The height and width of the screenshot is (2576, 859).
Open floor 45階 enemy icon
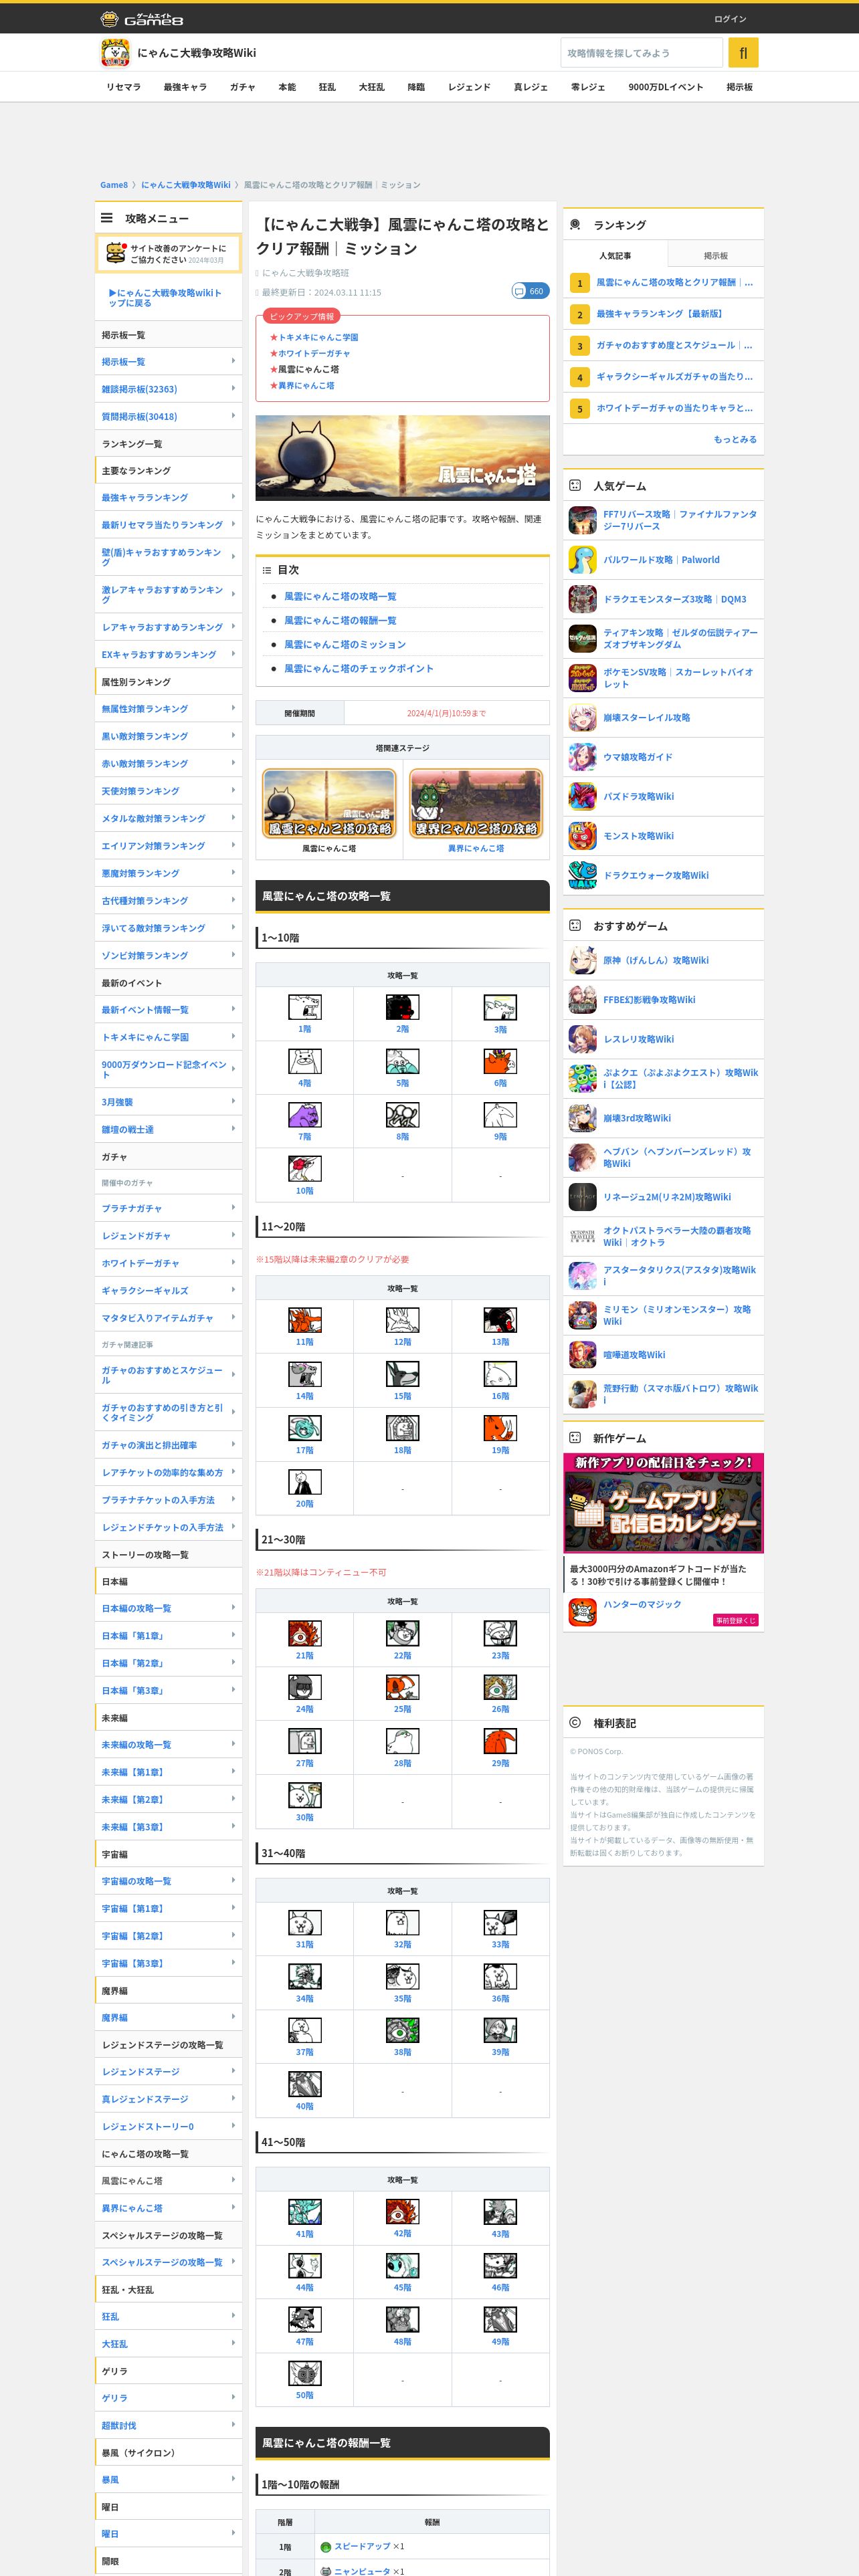tap(402, 2265)
